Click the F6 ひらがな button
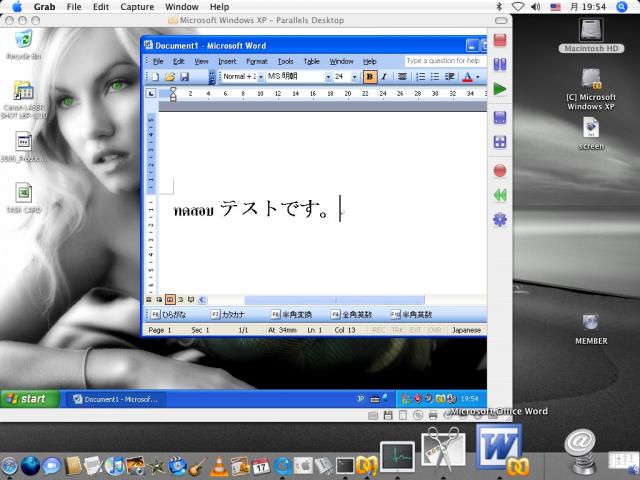 [x=168, y=314]
